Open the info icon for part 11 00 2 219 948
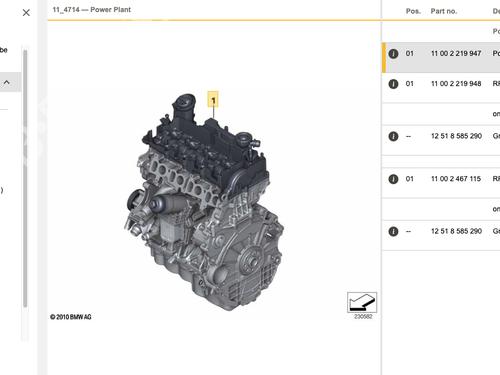500x375 pixels. click(393, 84)
